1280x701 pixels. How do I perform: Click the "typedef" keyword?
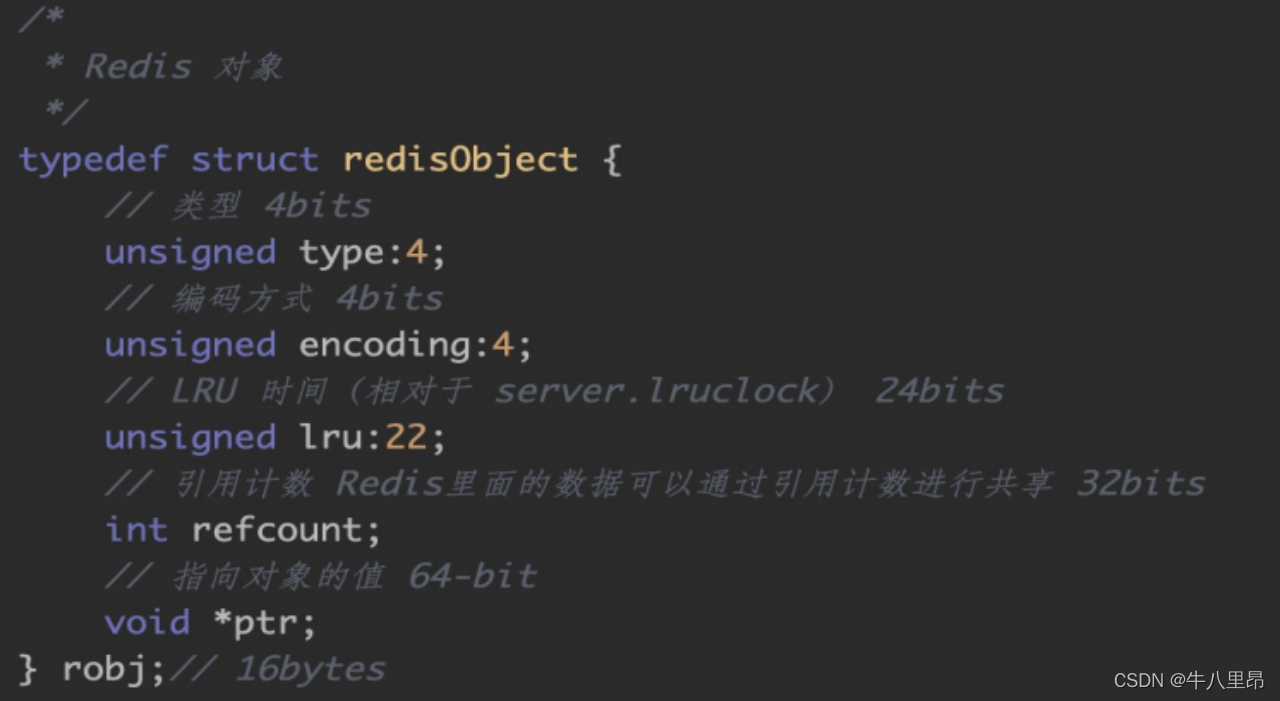click(x=93, y=160)
